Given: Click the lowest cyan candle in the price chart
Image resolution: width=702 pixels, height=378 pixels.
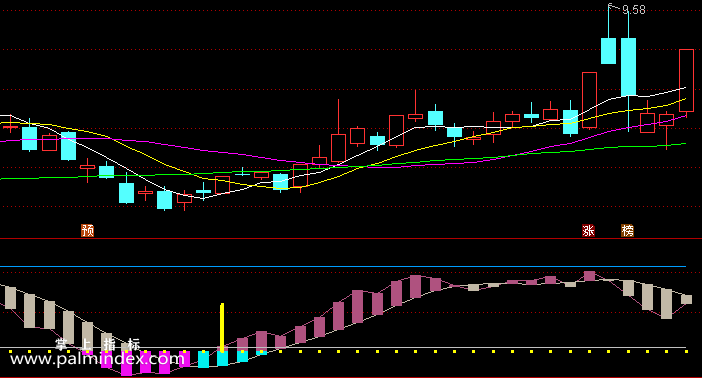Looking at the screenshot, I should tap(164, 200).
